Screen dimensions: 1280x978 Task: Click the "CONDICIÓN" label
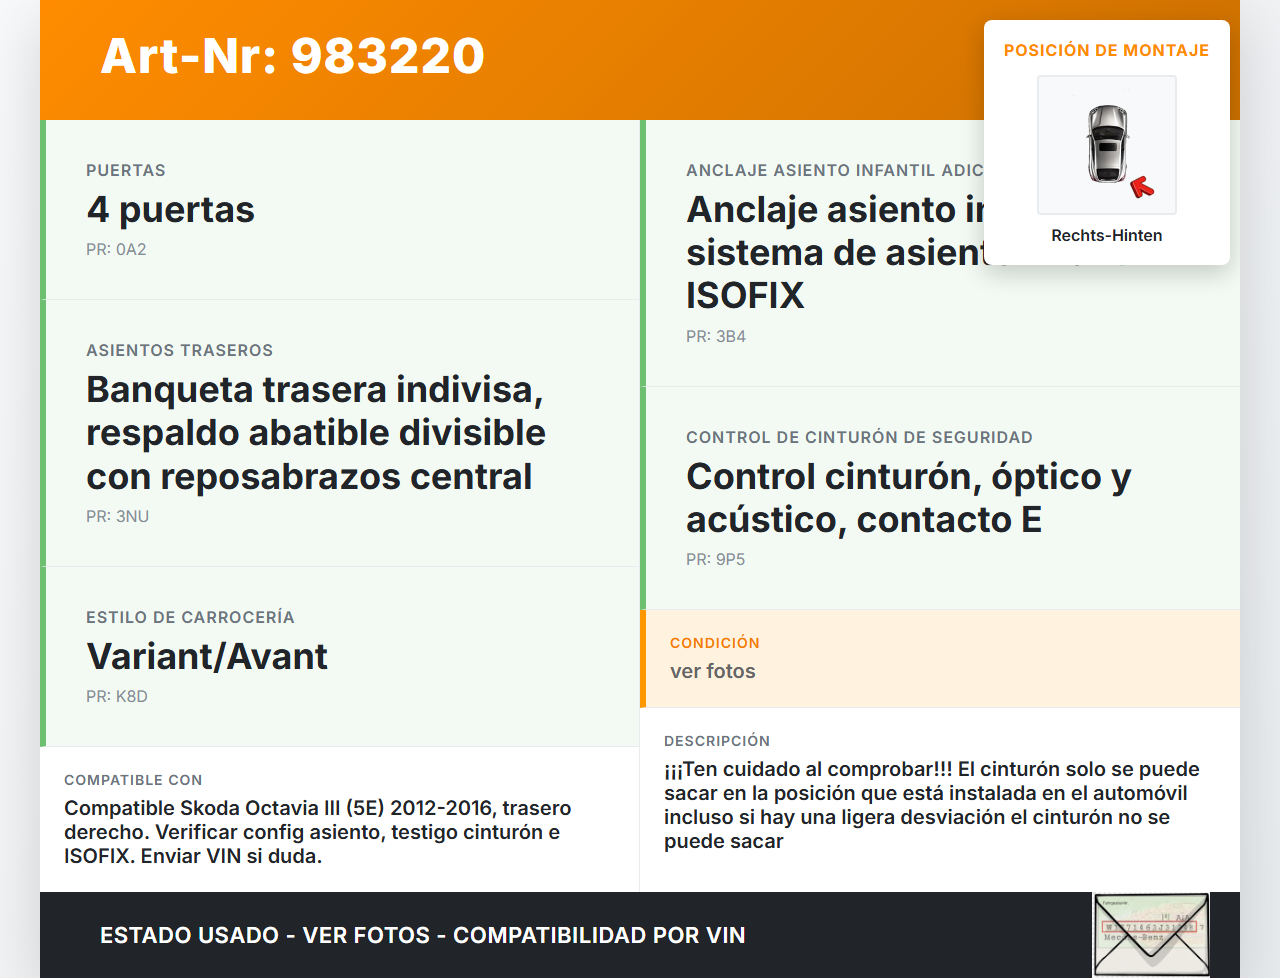coord(715,643)
